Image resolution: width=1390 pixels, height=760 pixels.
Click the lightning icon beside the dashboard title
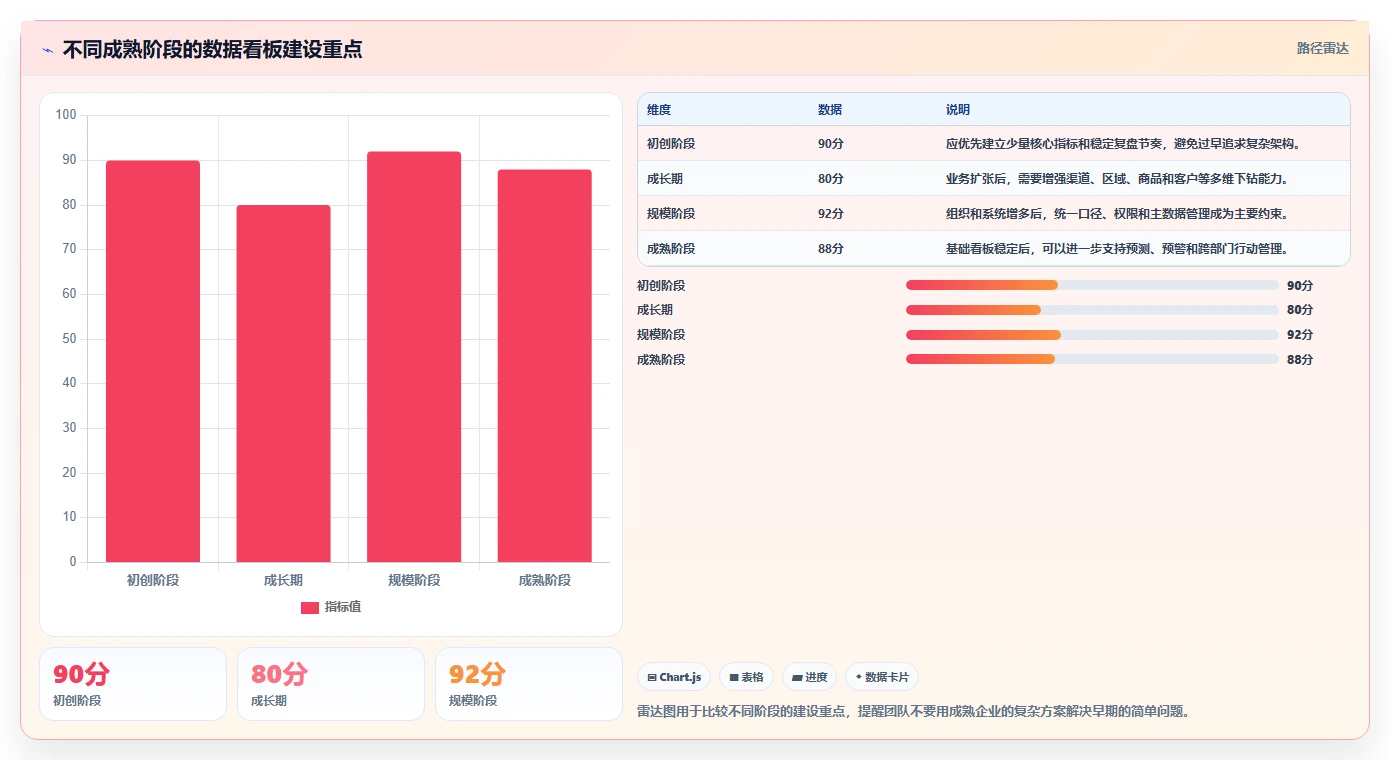tap(48, 49)
